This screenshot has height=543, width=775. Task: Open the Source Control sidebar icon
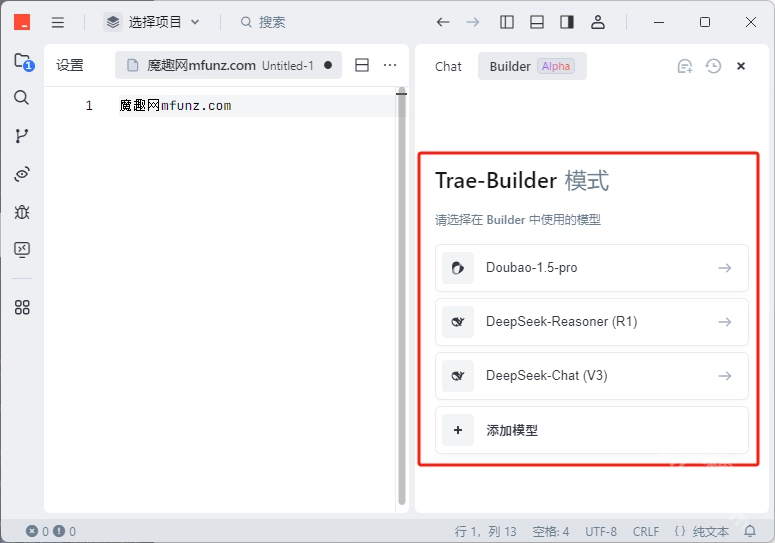click(x=22, y=136)
